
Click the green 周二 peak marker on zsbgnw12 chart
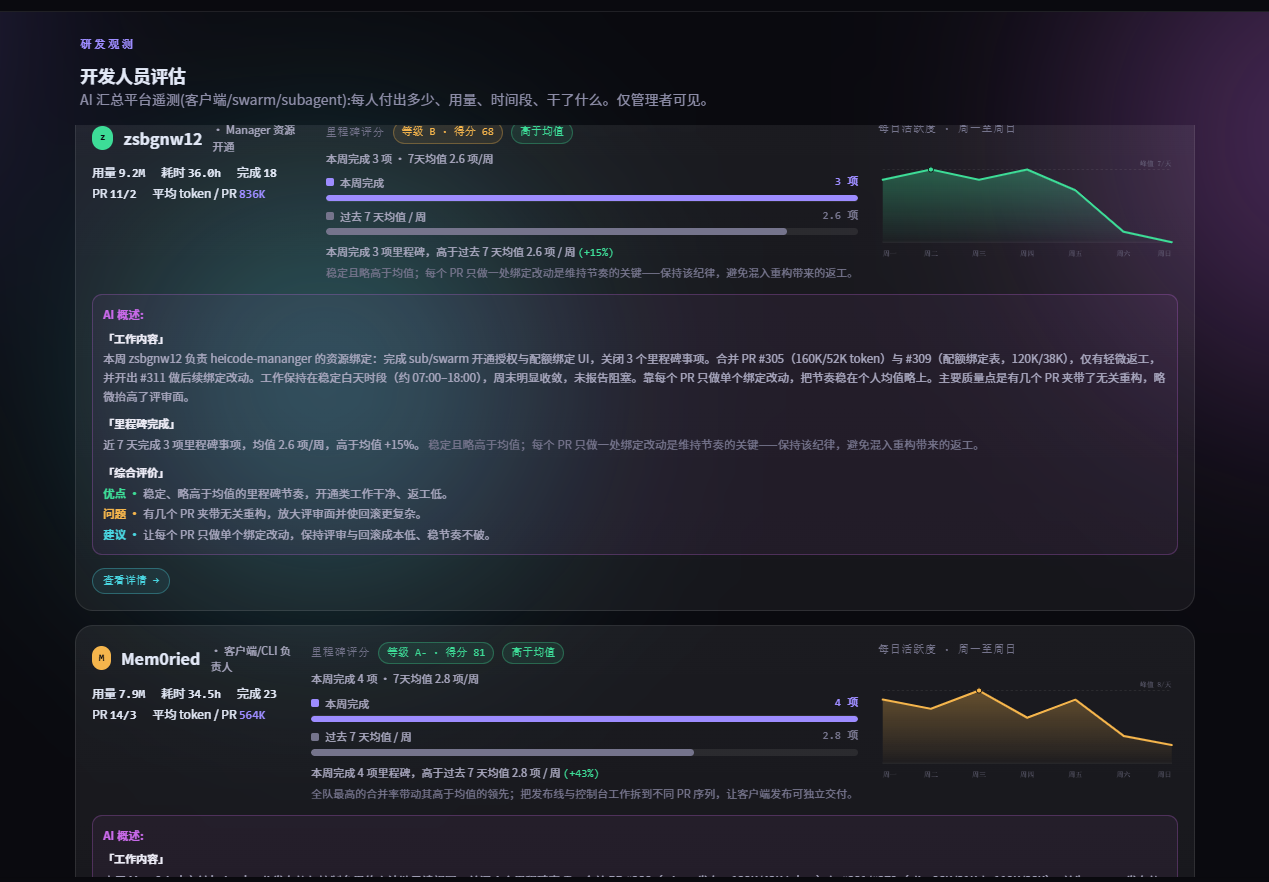[931, 169]
